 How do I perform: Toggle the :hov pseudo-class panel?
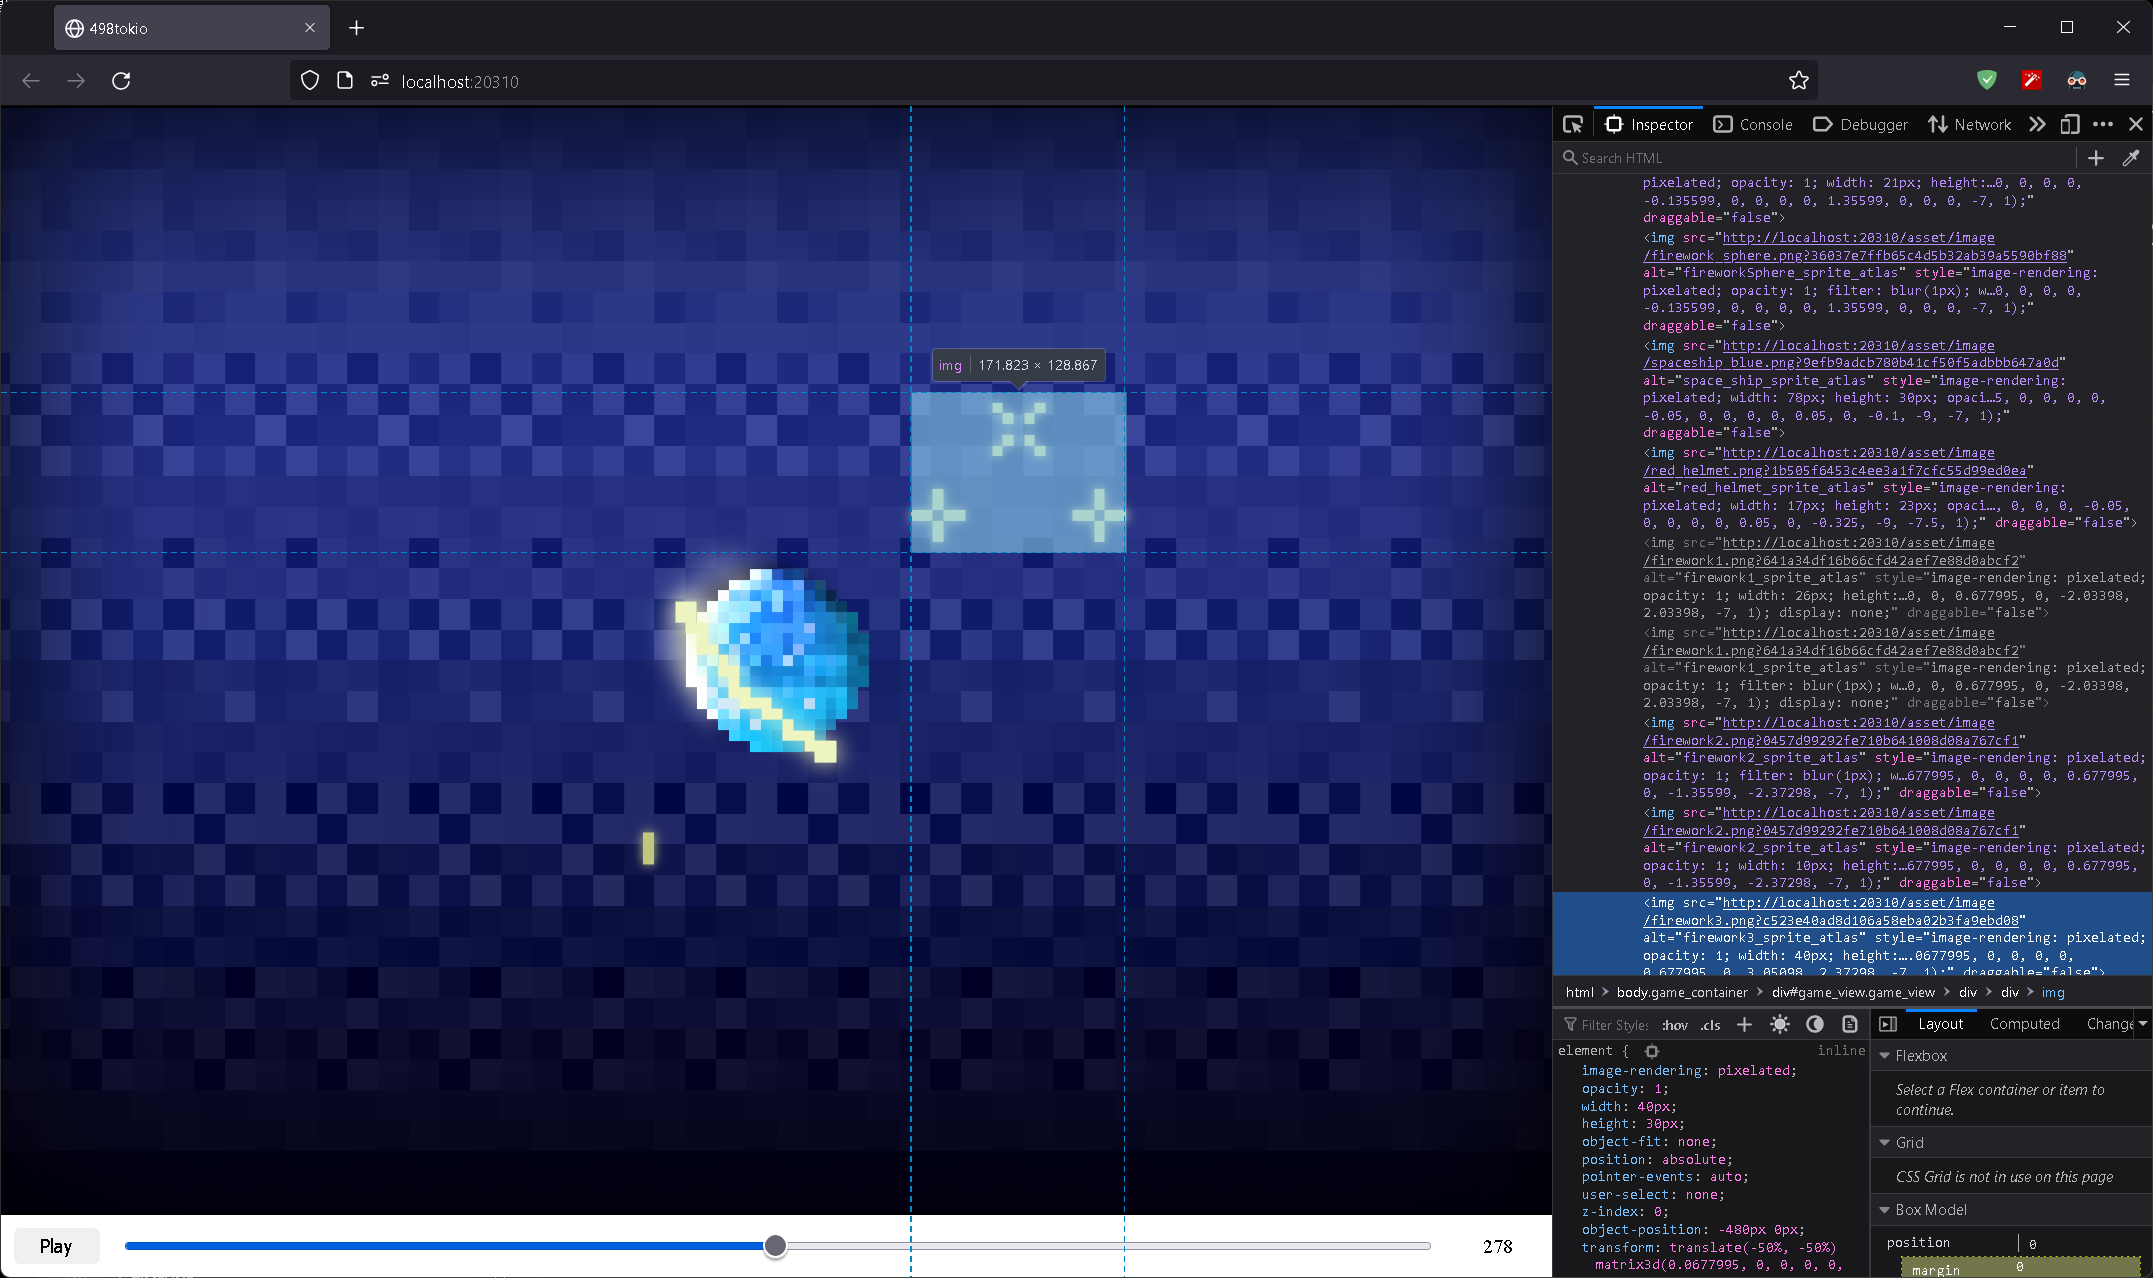(1675, 1025)
